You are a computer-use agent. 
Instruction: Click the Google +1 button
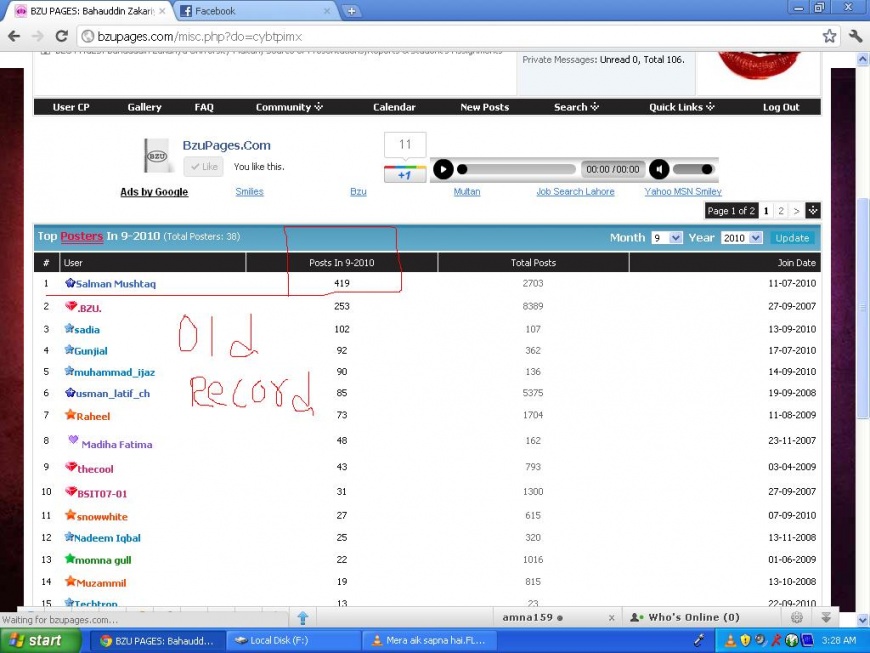[405, 175]
